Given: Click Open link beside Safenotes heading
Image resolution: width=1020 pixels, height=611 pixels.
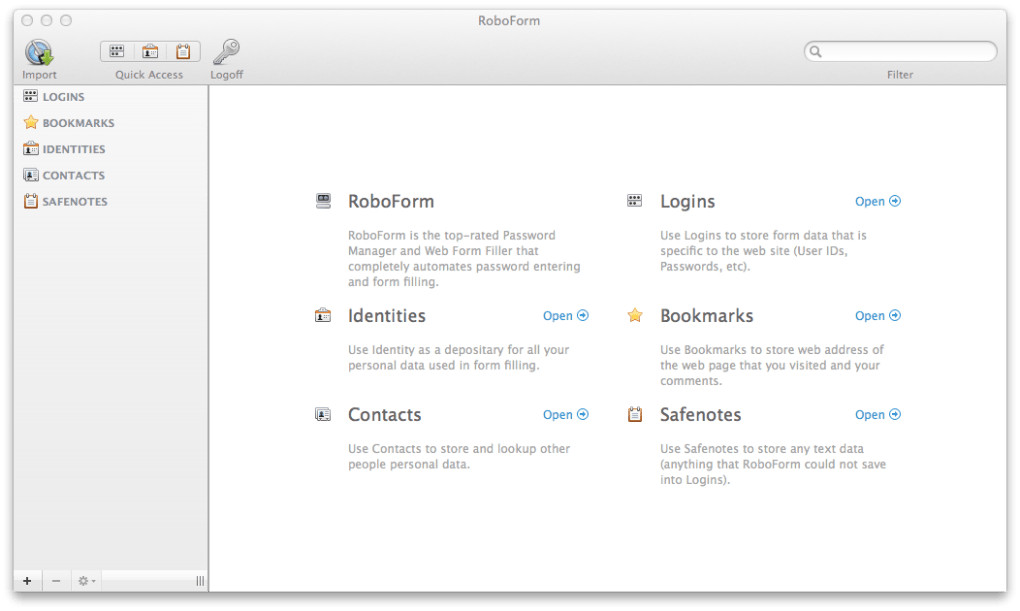Looking at the screenshot, I should (x=878, y=414).
